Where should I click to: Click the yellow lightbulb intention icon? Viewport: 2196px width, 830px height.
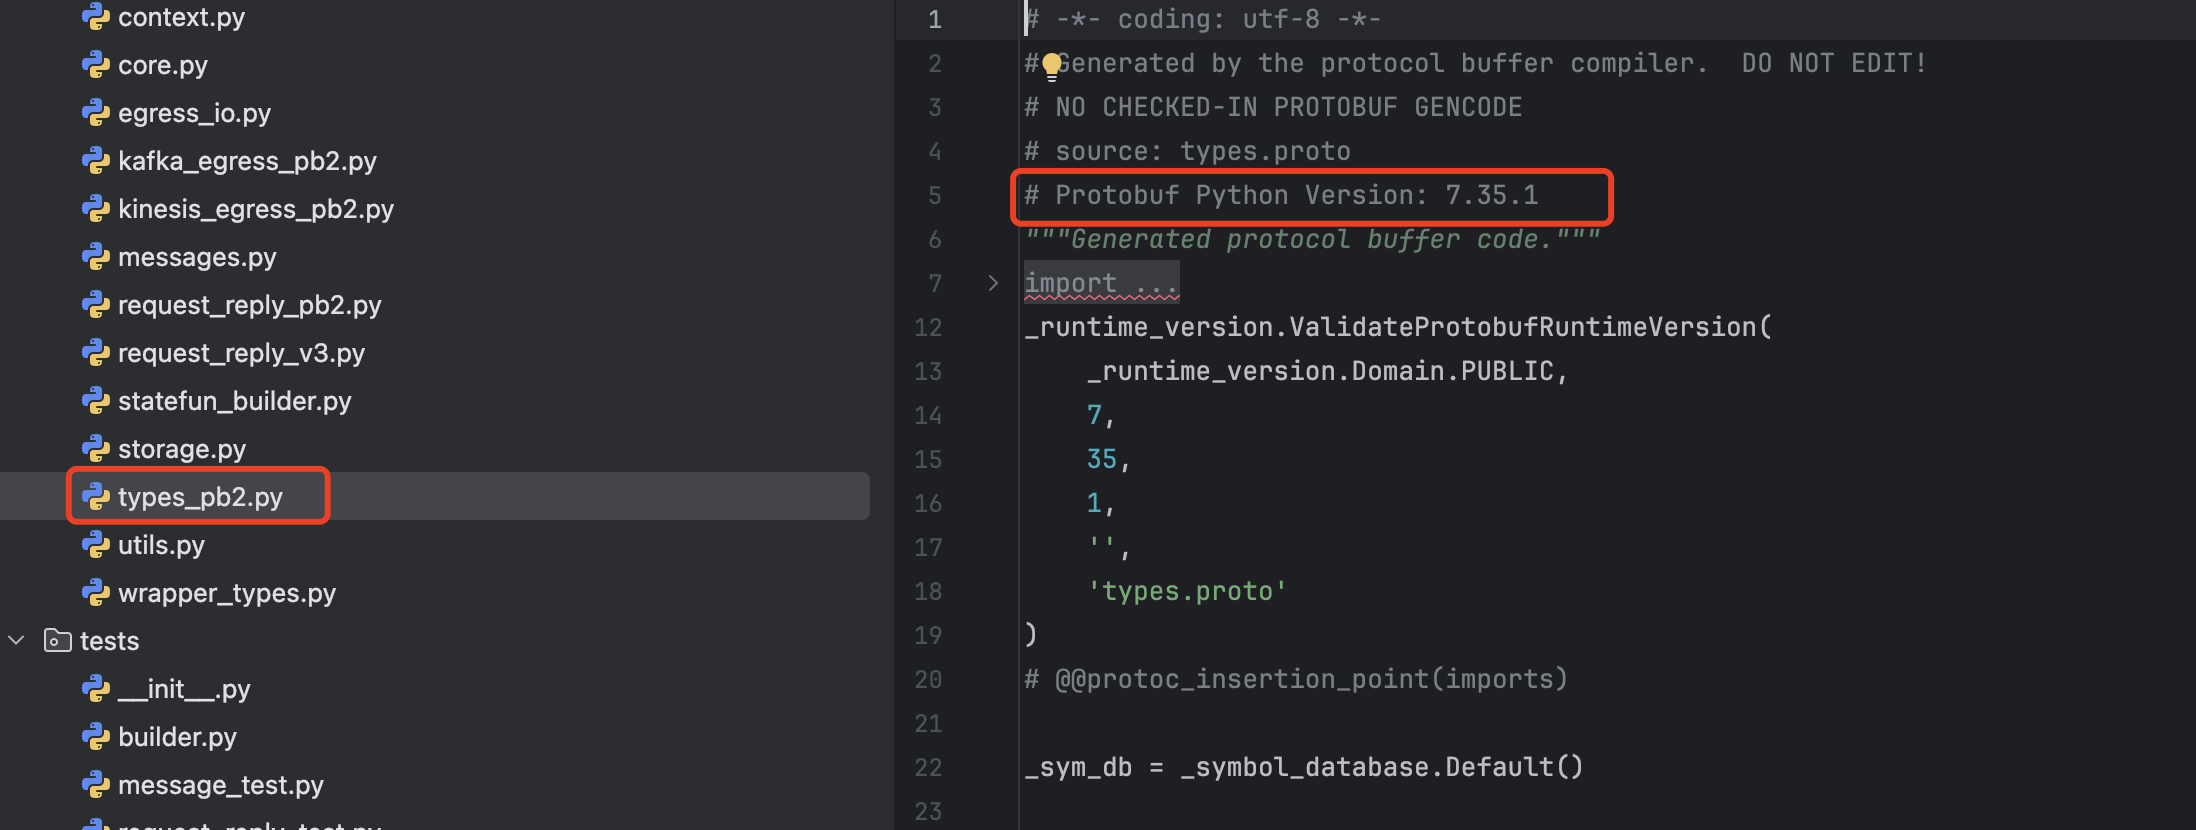click(1051, 66)
